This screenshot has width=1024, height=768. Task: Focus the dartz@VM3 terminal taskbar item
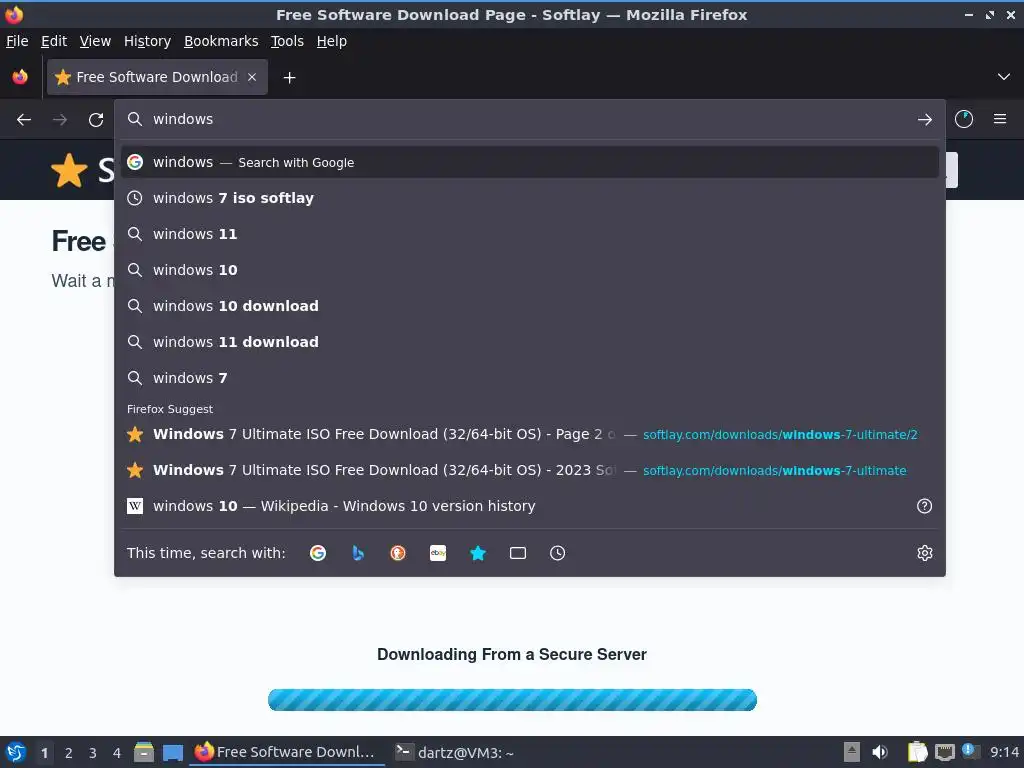click(x=455, y=752)
